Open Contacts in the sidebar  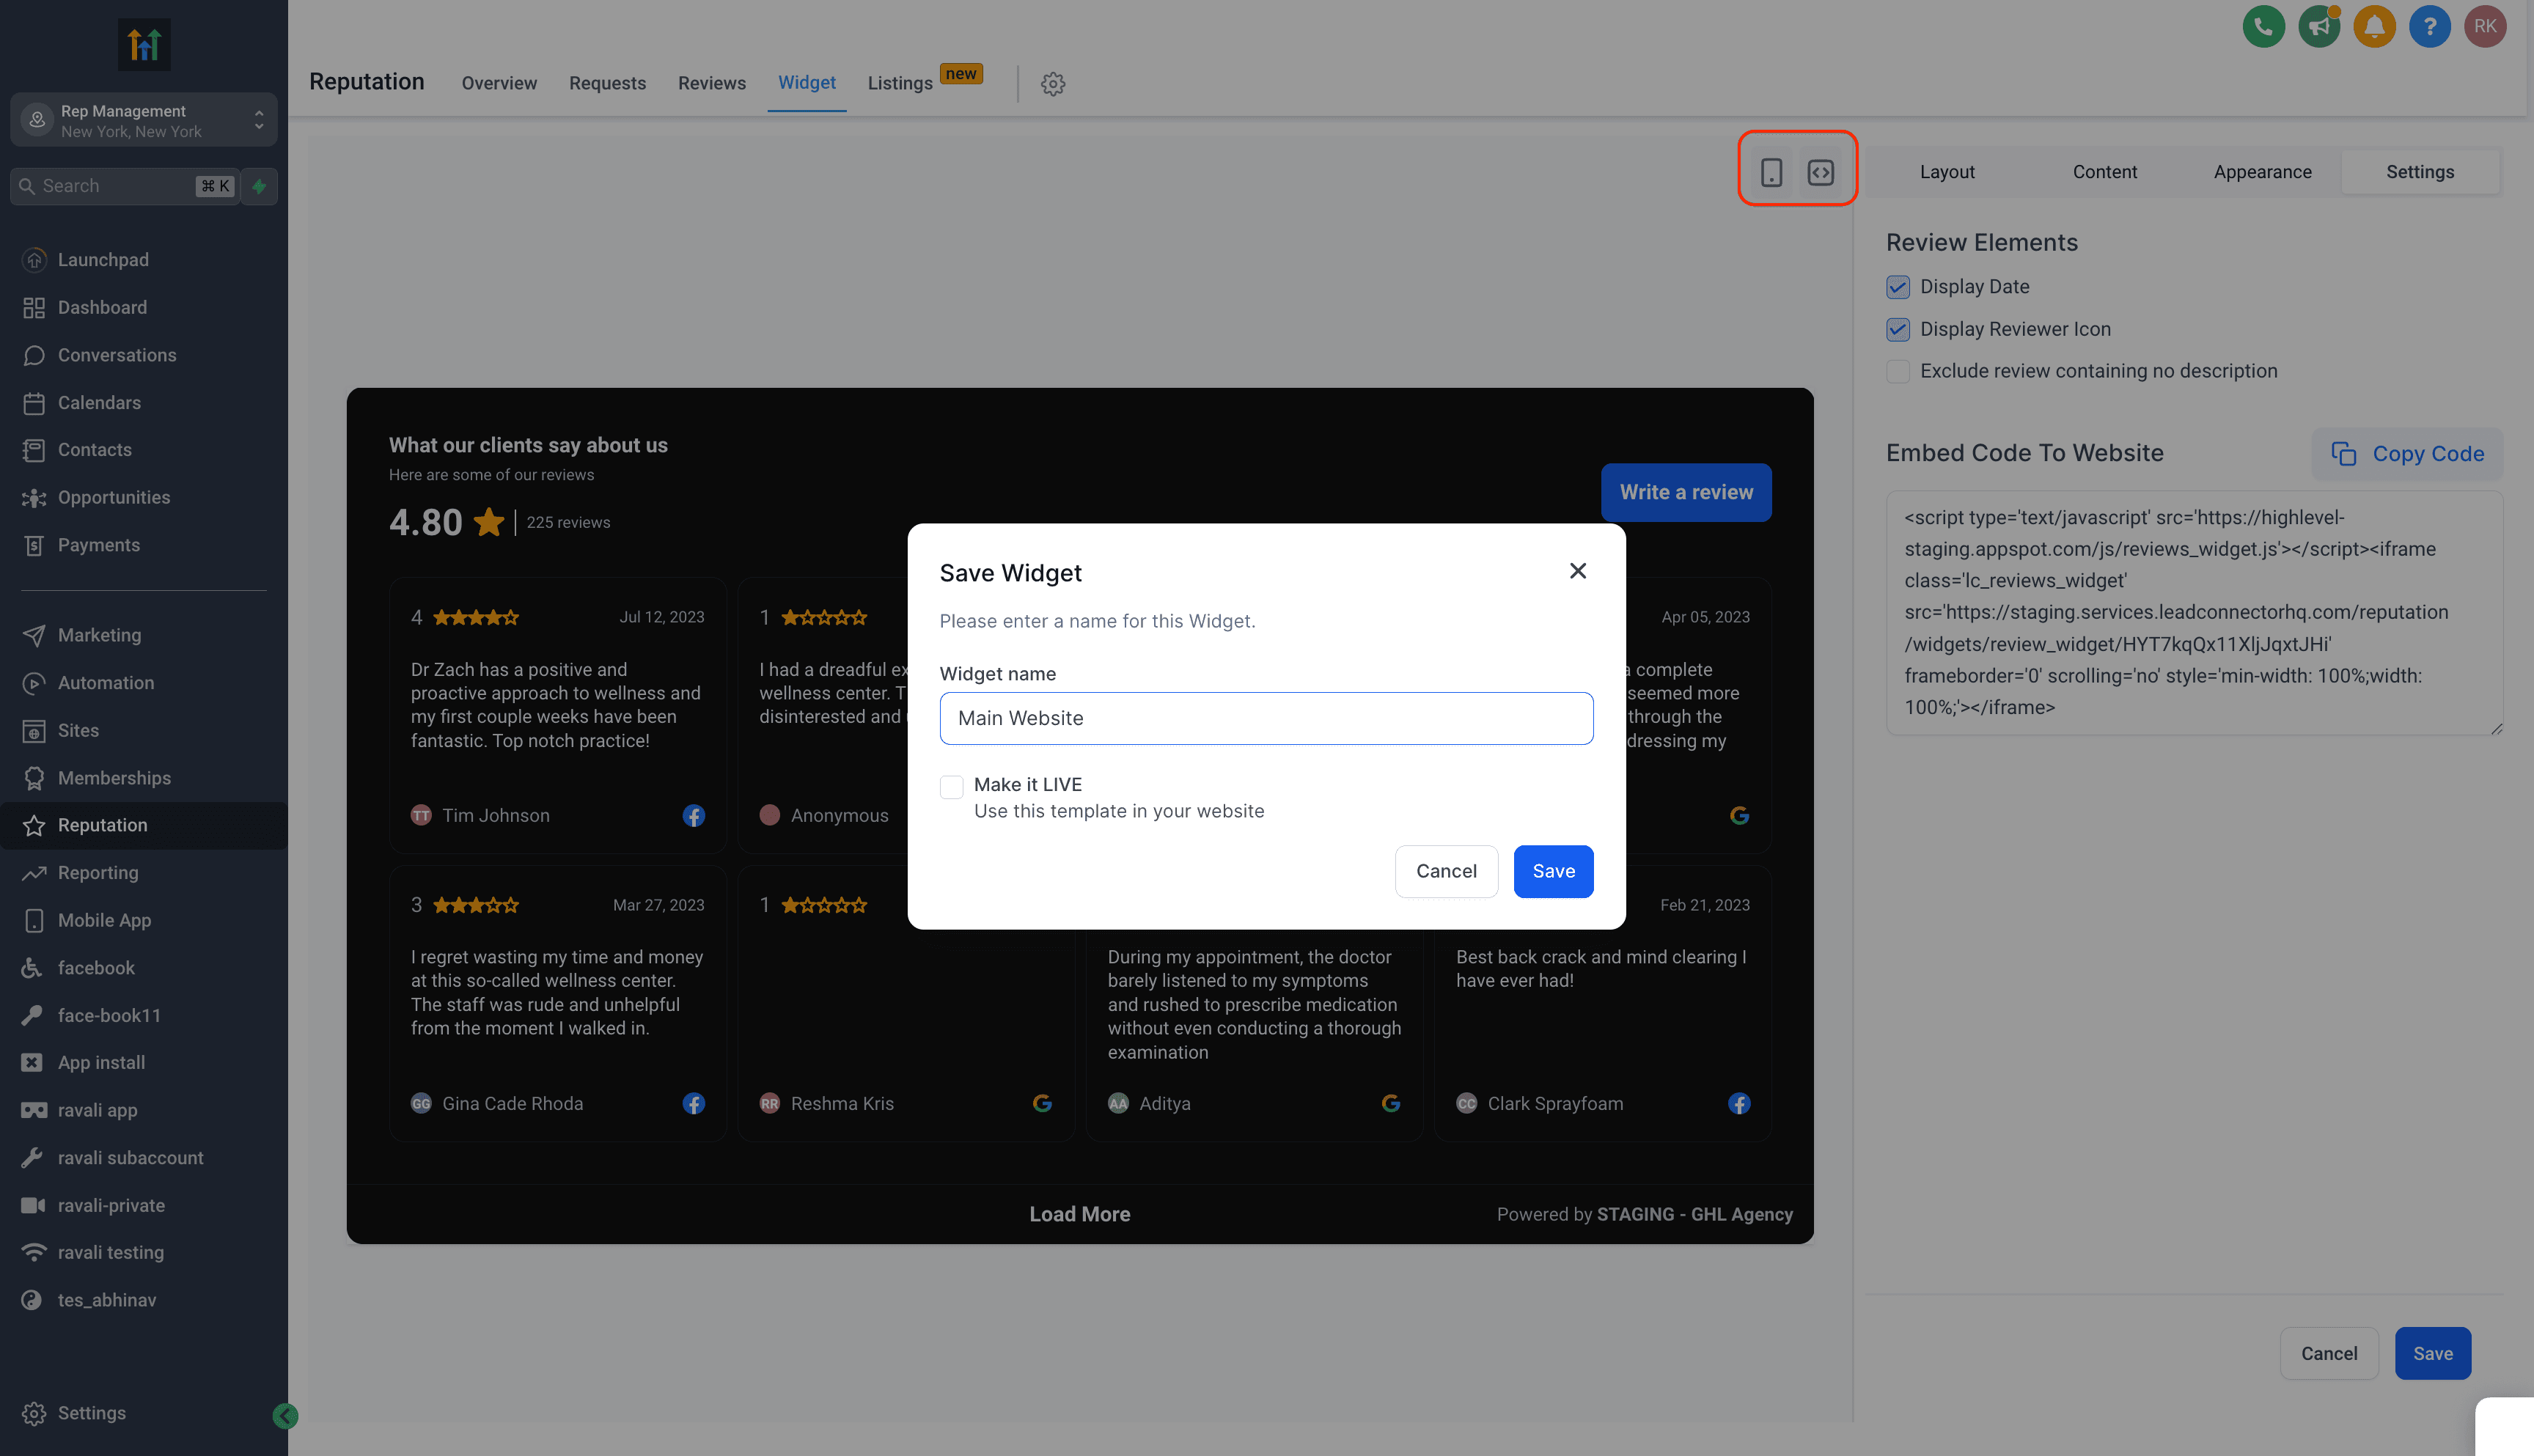coord(94,450)
